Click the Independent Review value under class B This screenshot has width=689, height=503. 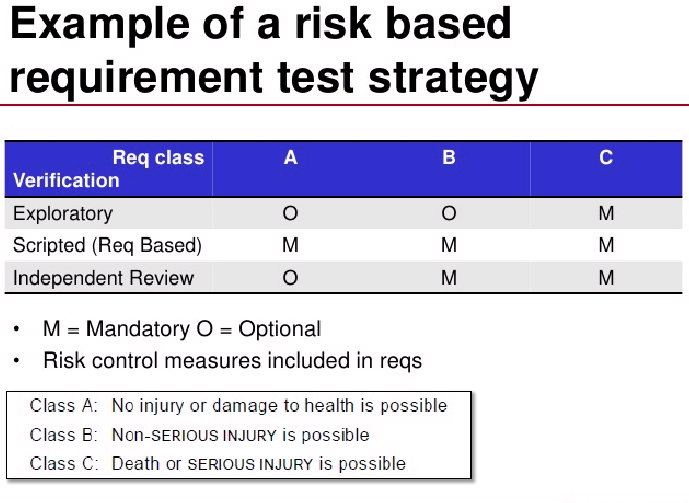449,278
